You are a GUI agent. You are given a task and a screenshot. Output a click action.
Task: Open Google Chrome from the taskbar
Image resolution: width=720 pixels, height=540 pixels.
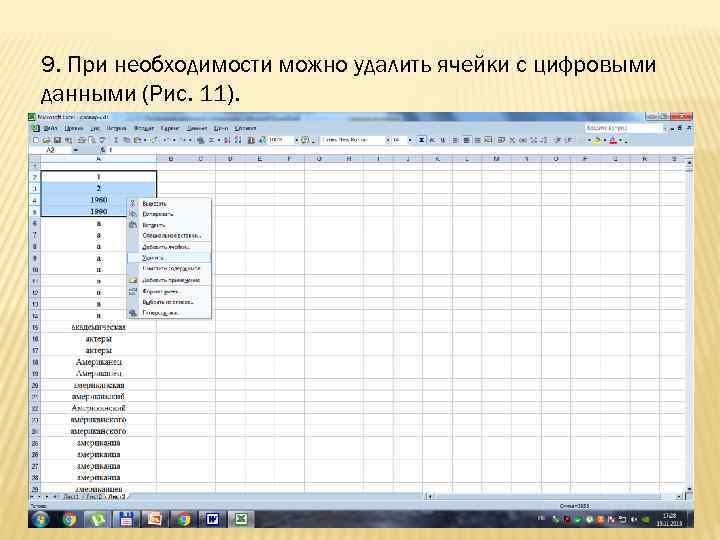click(70, 519)
